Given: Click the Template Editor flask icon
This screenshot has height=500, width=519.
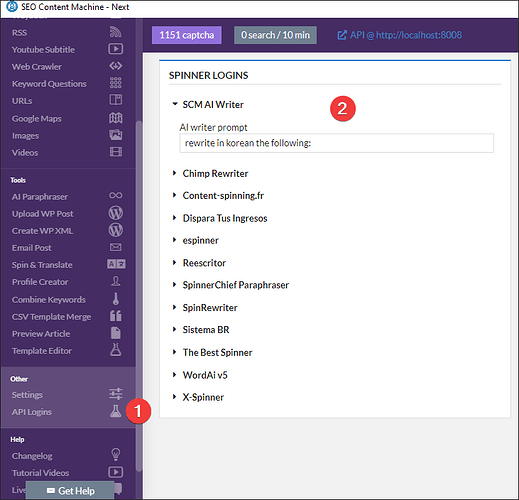Looking at the screenshot, I should tap(116, 350).
